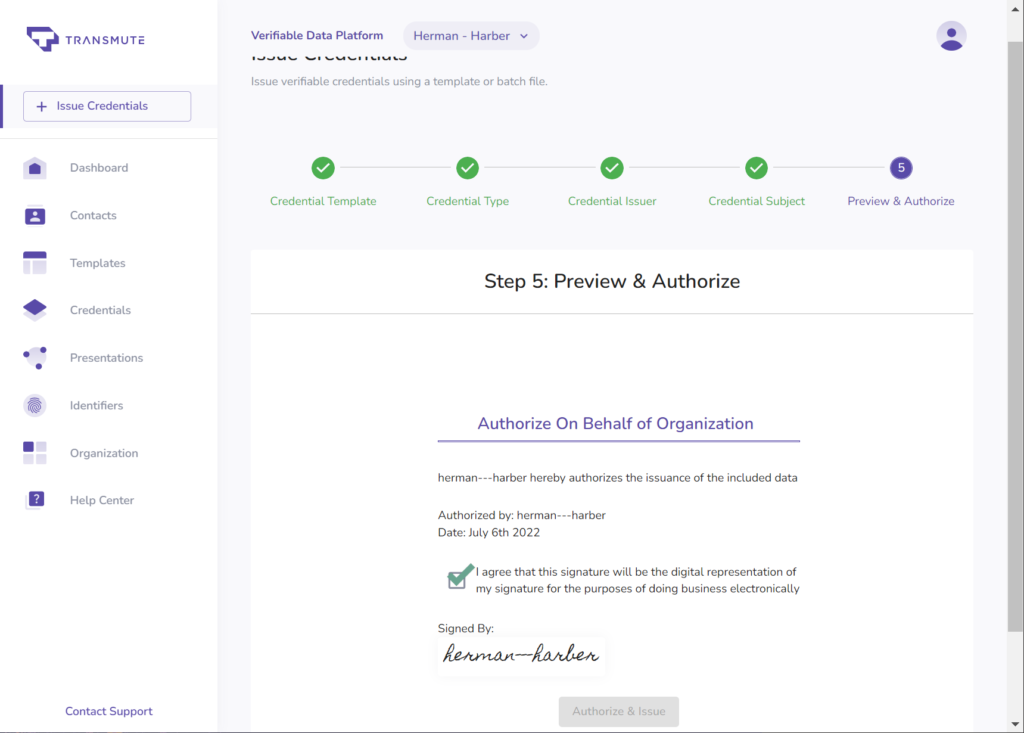
Task: Click the Credential Issuer step label
Action: tap(612, 201)
